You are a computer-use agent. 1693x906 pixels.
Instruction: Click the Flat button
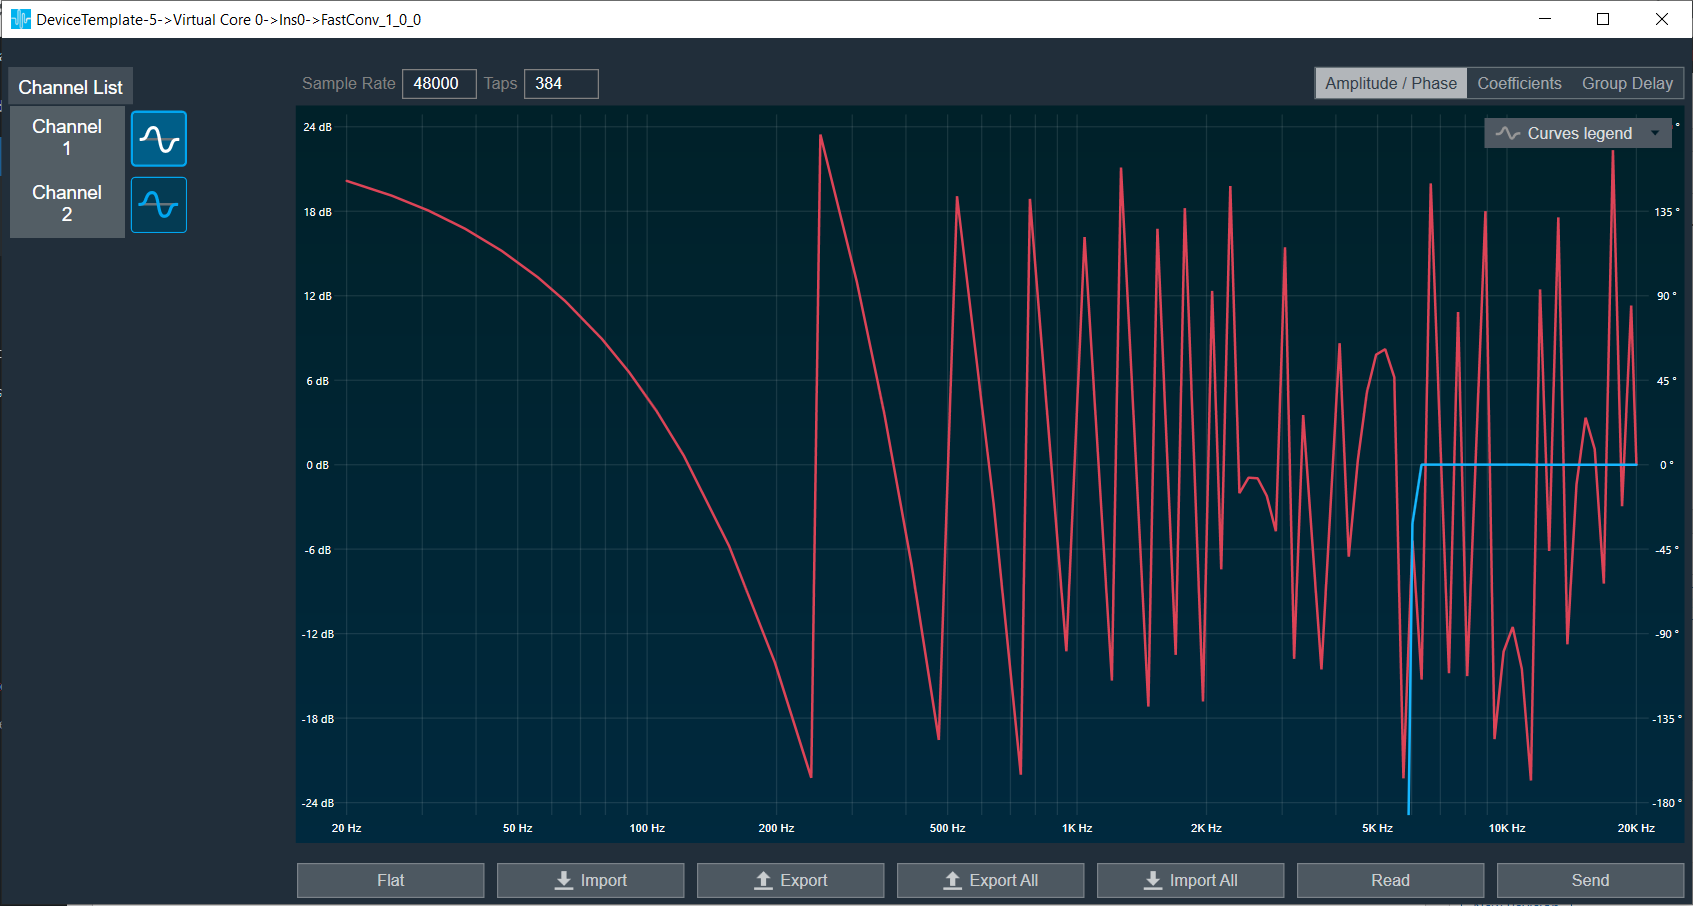pyautogui.click(x=391, y=880)
